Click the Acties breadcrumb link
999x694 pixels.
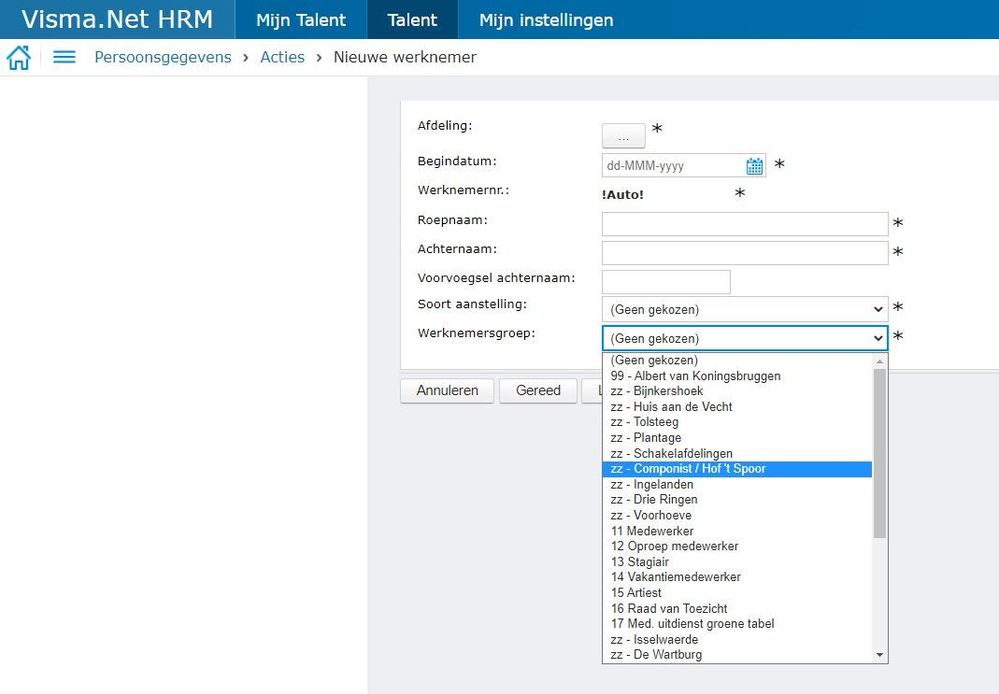(x=282, y=58)
